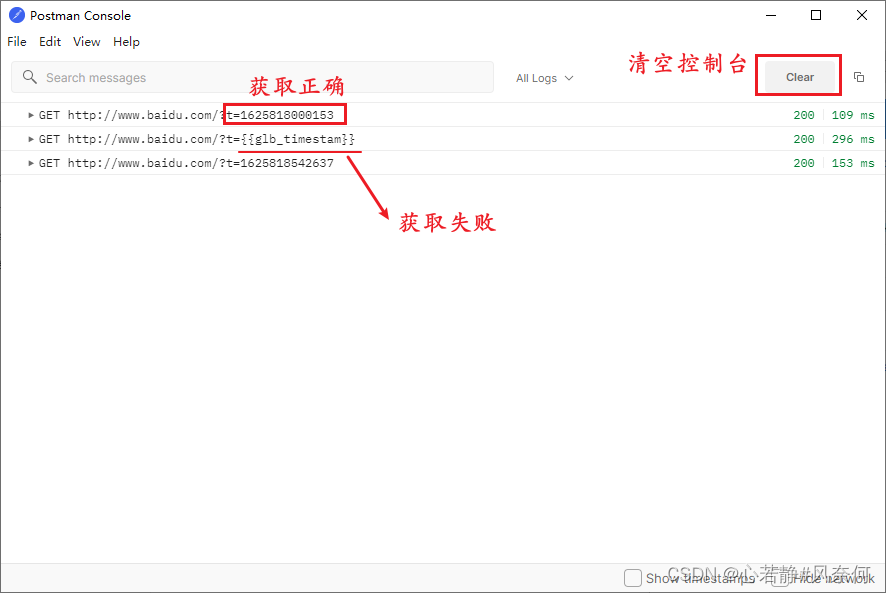Select the log row containing {{glb_timestam}}
Image resolution: width=886 pixels, height=593 pixels.
[x=443, y=139]
